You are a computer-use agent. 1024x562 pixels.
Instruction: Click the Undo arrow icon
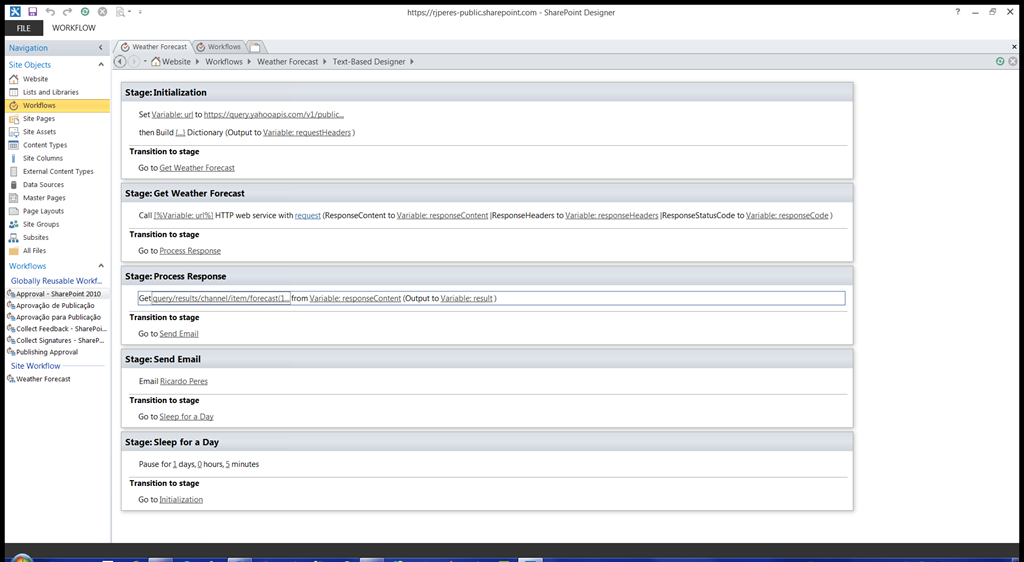pos(50,12)
